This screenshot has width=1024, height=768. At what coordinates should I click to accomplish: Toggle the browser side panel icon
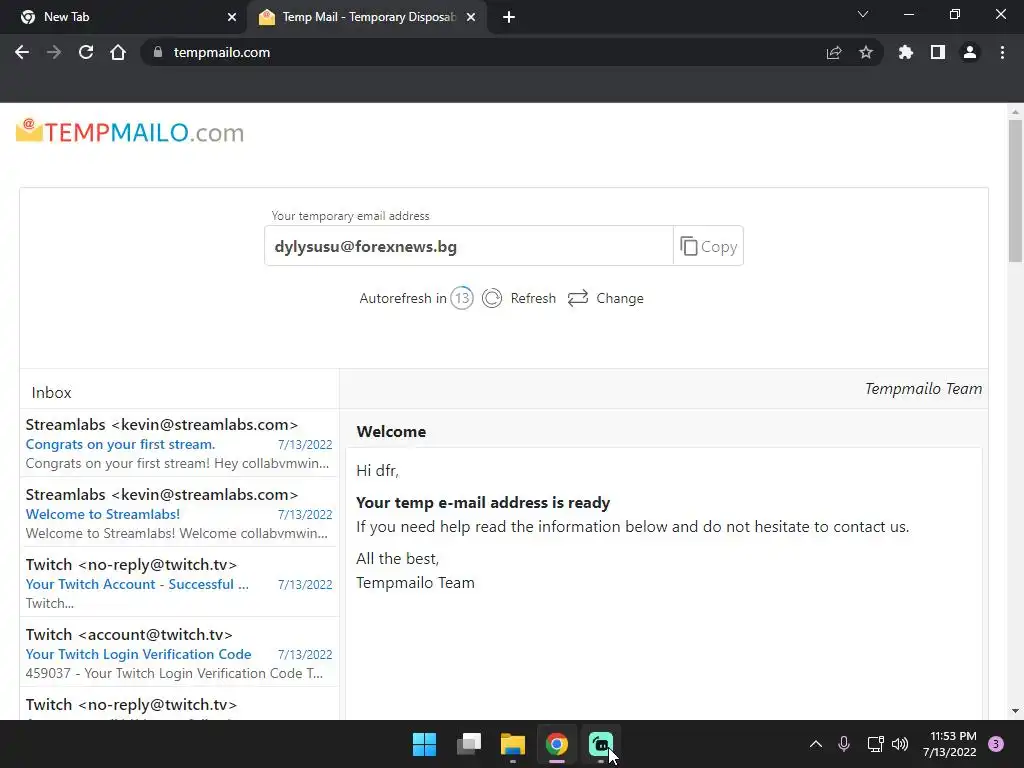pyautogui.click(x=938, y=52)
